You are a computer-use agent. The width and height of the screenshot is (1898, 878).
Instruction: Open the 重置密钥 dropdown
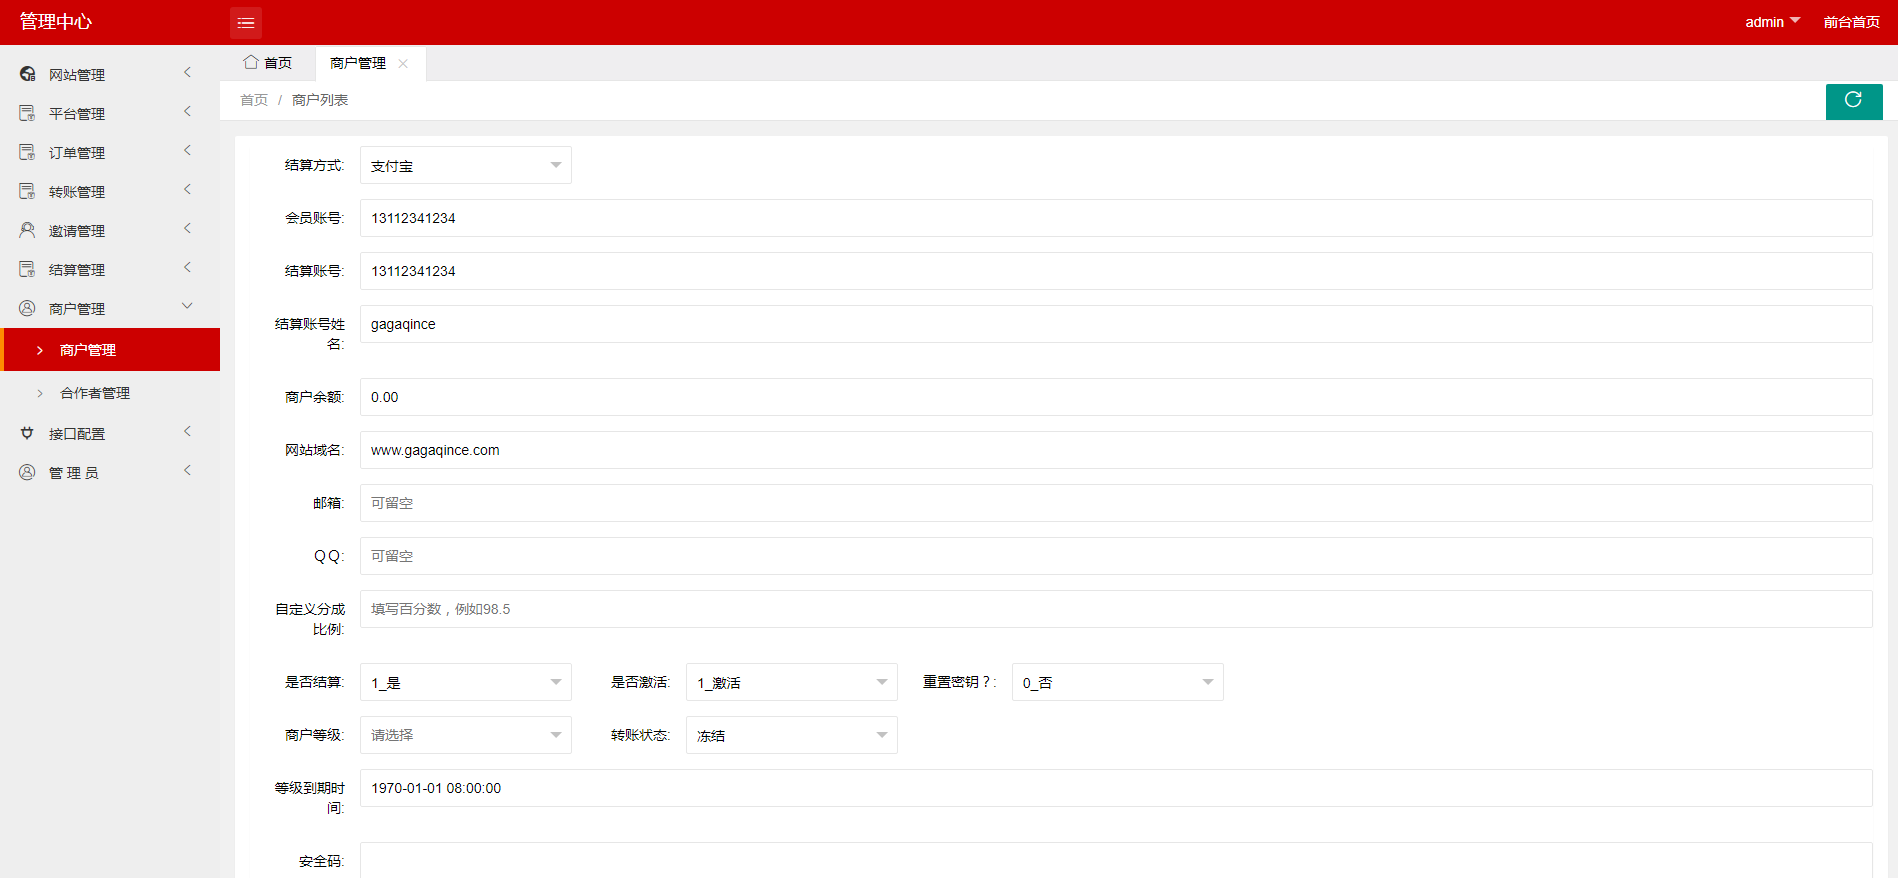coord(1117,682)
